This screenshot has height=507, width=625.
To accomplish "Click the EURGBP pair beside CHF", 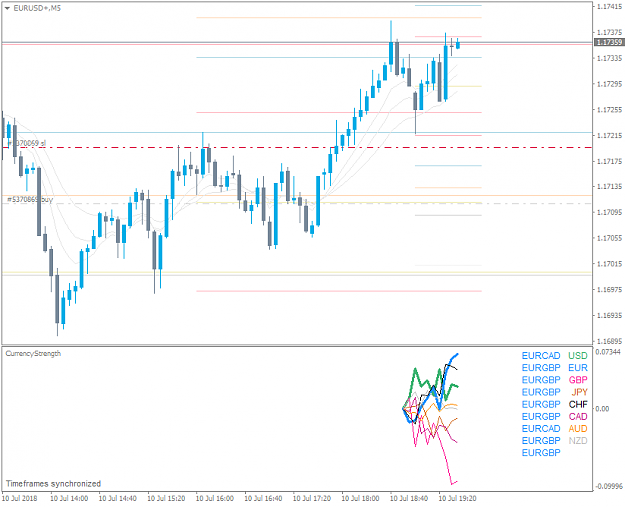I will [541, 404].
